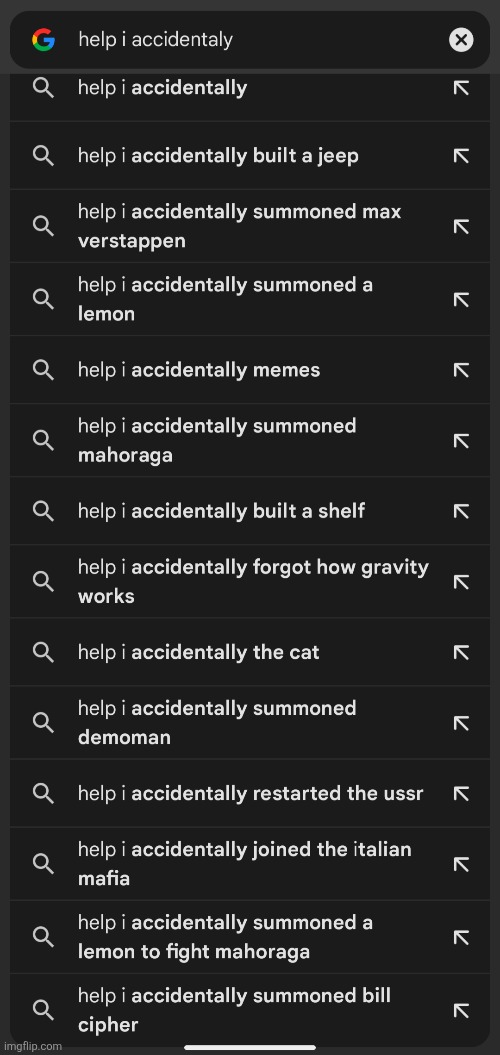
Task: Fill query arrow for 'restarted the ussr'
Action: click(x=461, y=794)
